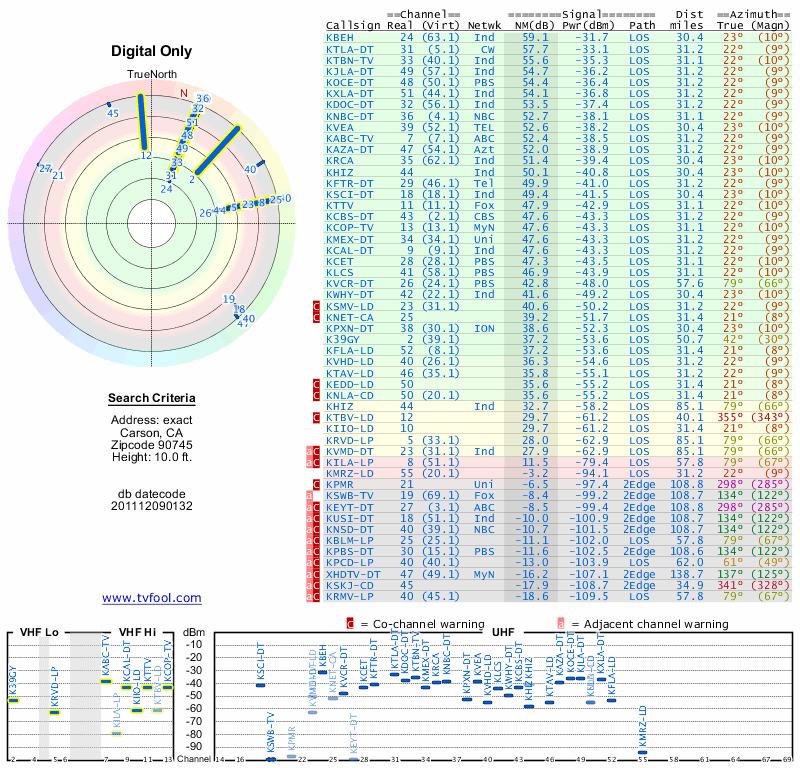
Task: Click KTTV callsign in the table
Action: [x=340, y=205]
